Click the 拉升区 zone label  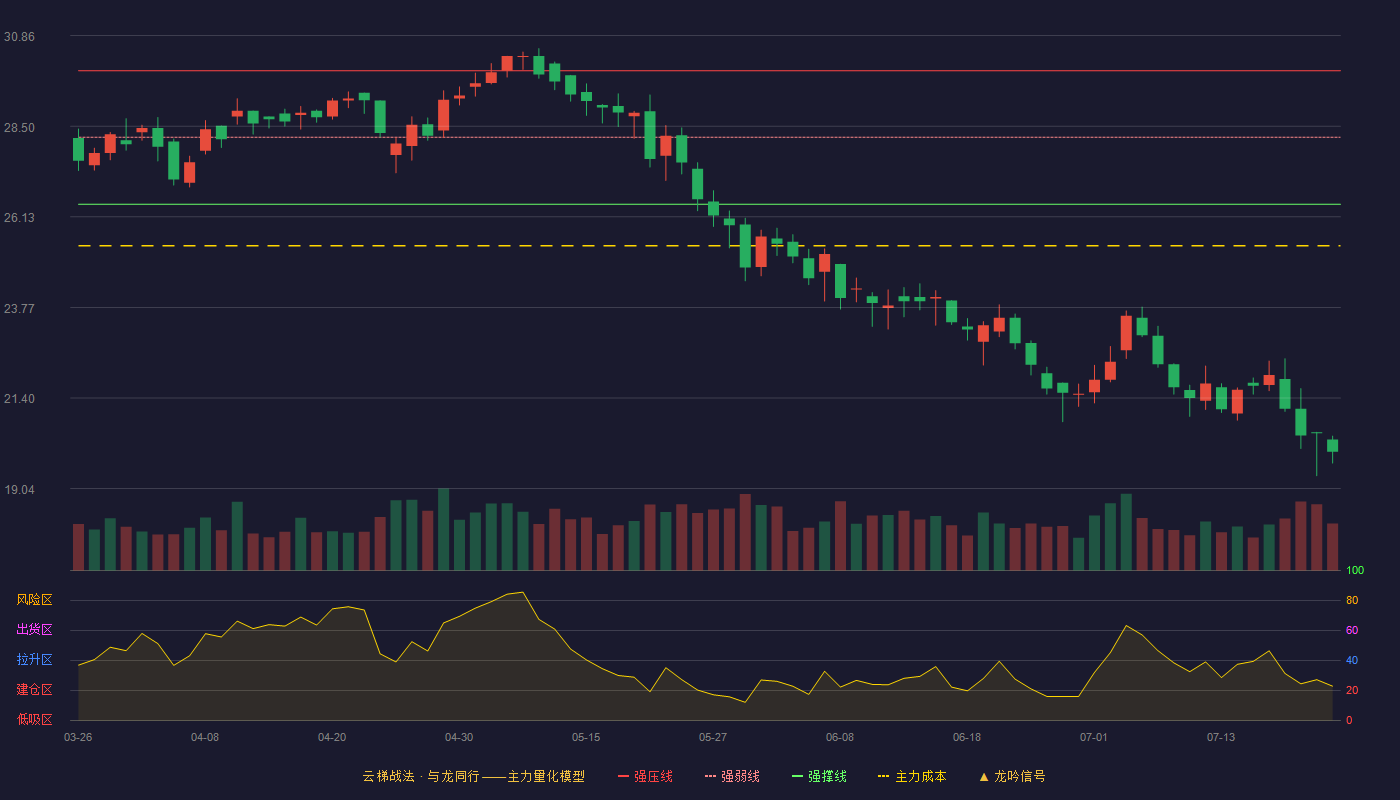tap(34, 660)
